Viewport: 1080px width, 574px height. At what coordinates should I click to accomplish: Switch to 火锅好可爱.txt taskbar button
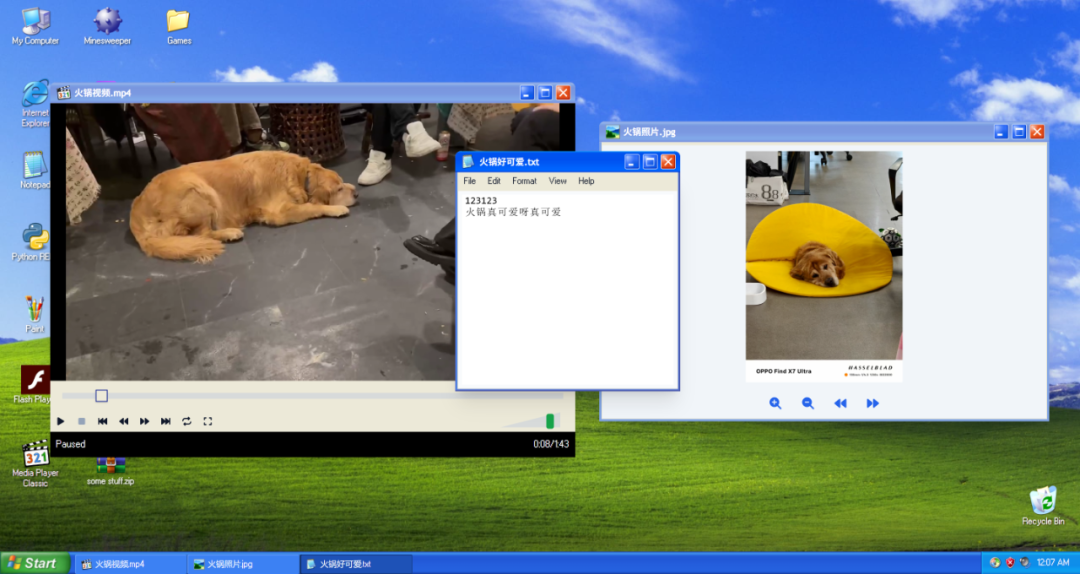pyautogui.click(x=355, y=564)
